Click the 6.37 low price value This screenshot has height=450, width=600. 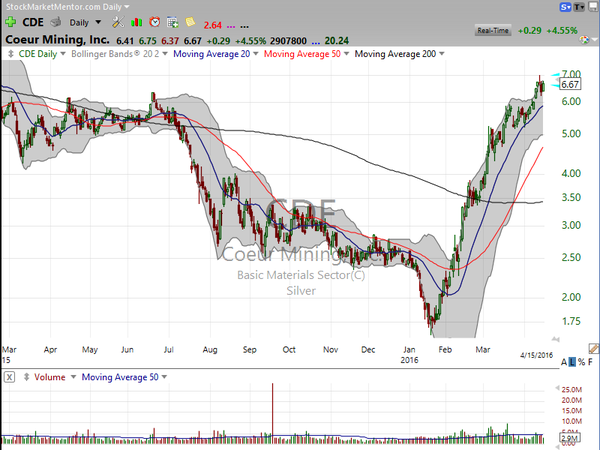[170, 41]
